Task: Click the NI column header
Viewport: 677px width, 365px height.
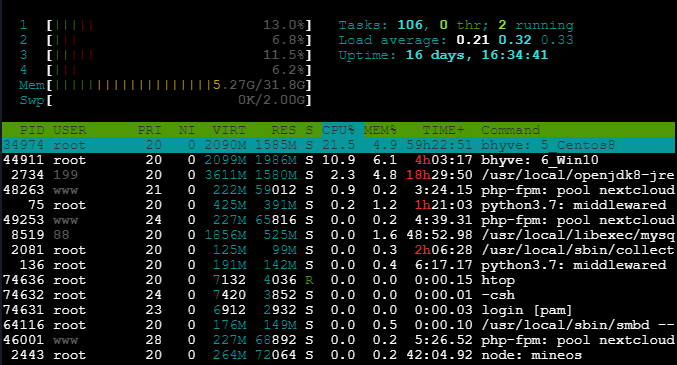Action: (187, 130)
